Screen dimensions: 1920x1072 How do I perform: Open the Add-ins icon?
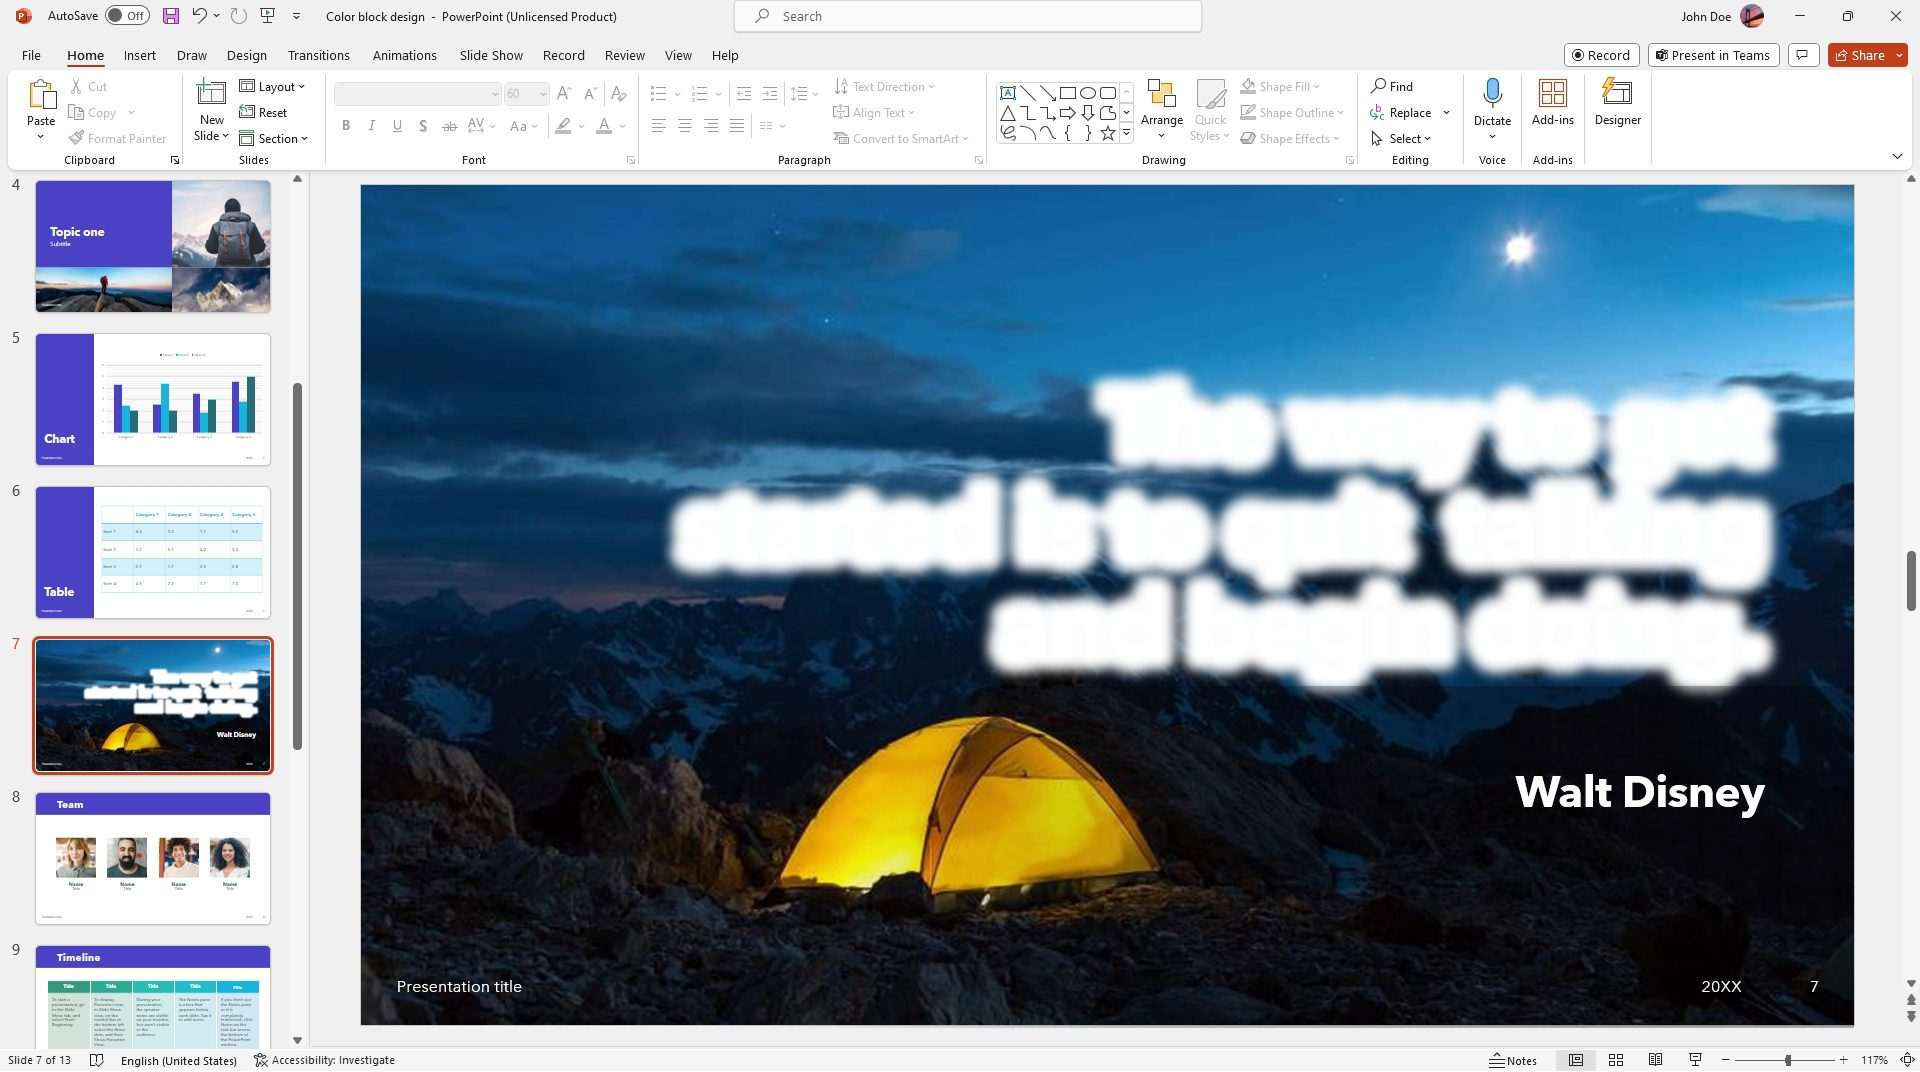1552,93
